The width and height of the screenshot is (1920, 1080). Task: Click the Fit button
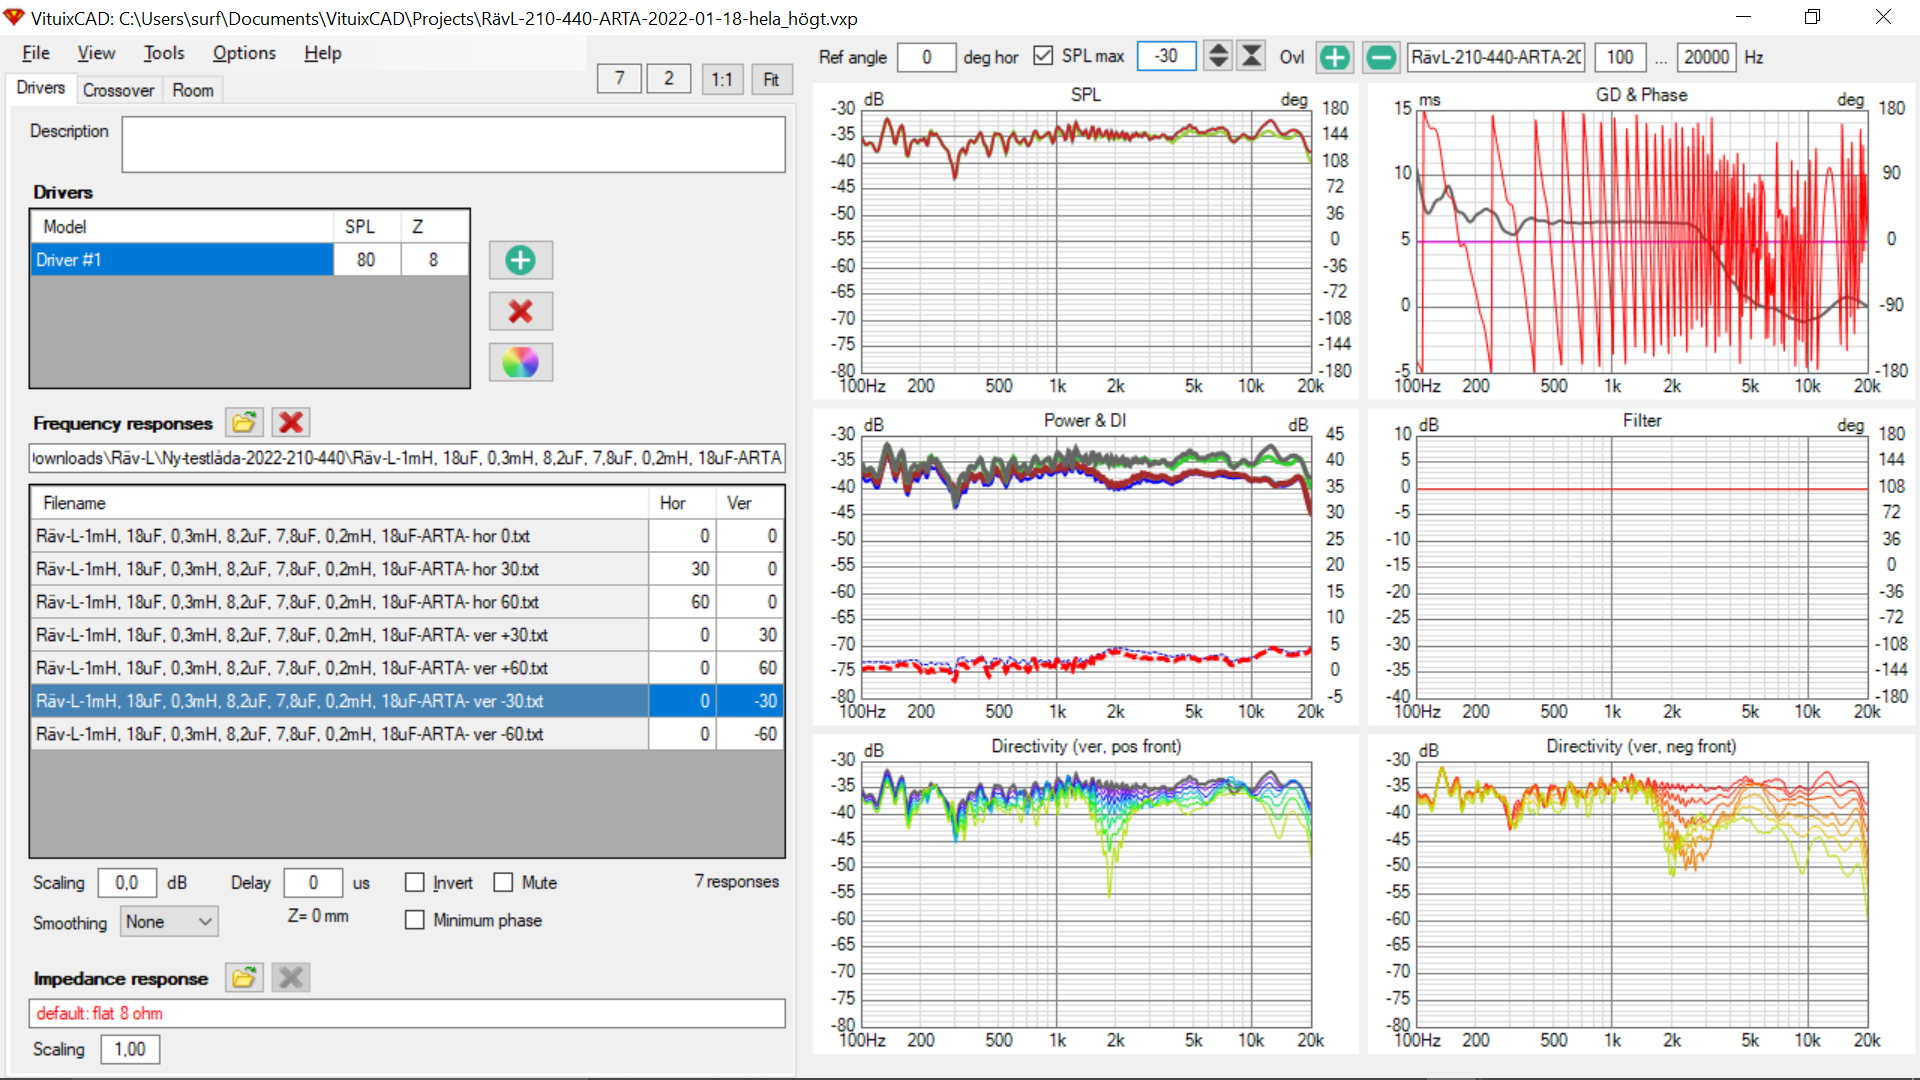771,79
